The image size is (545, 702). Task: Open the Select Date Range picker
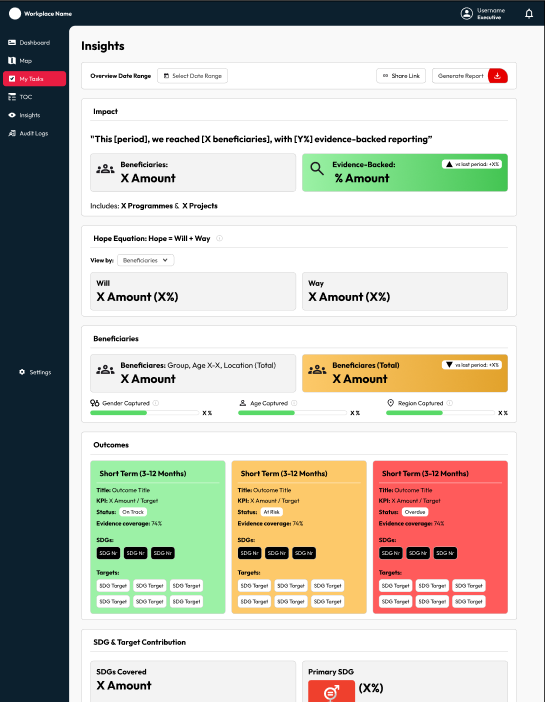193,76
